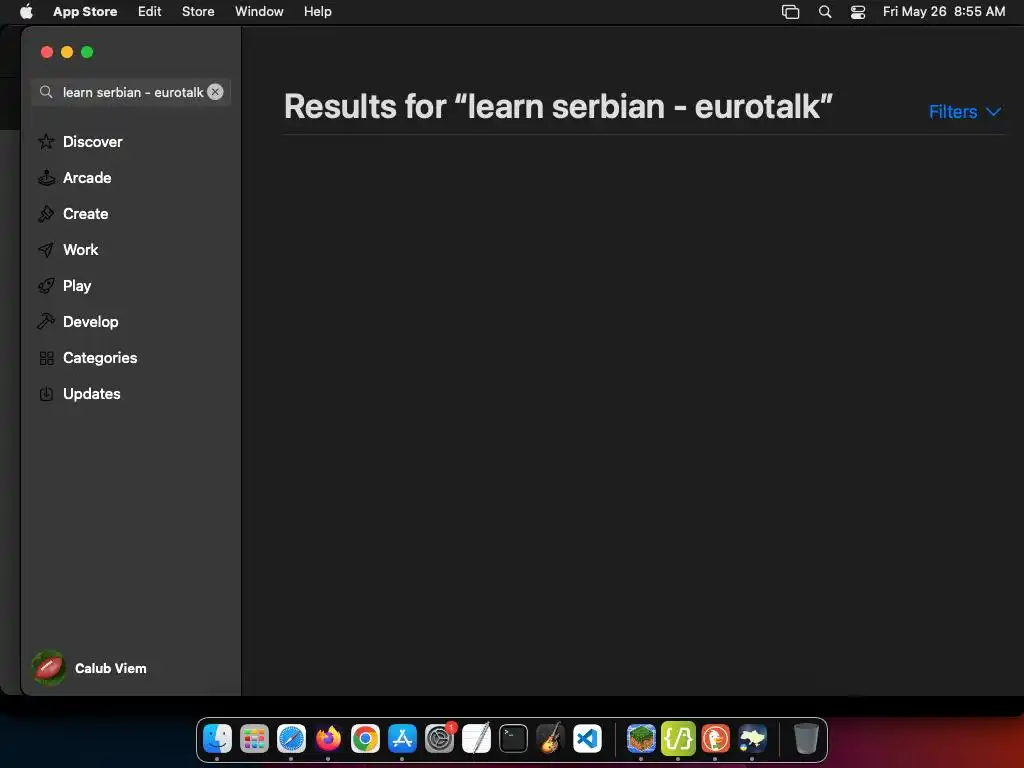Open the Help menu
Screen dimensions: 1024x768
tap(317, 11)
